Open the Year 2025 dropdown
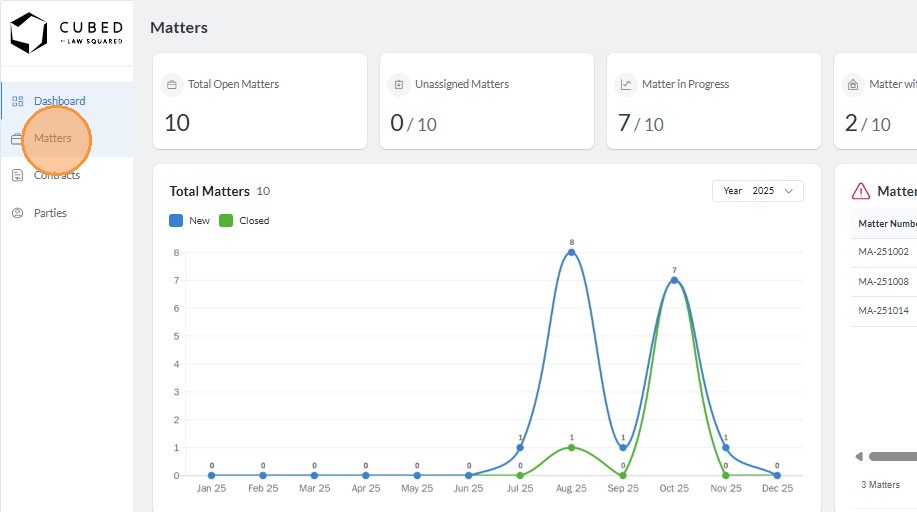The height and width of the screenshot is (512, 917). point(757,191)
